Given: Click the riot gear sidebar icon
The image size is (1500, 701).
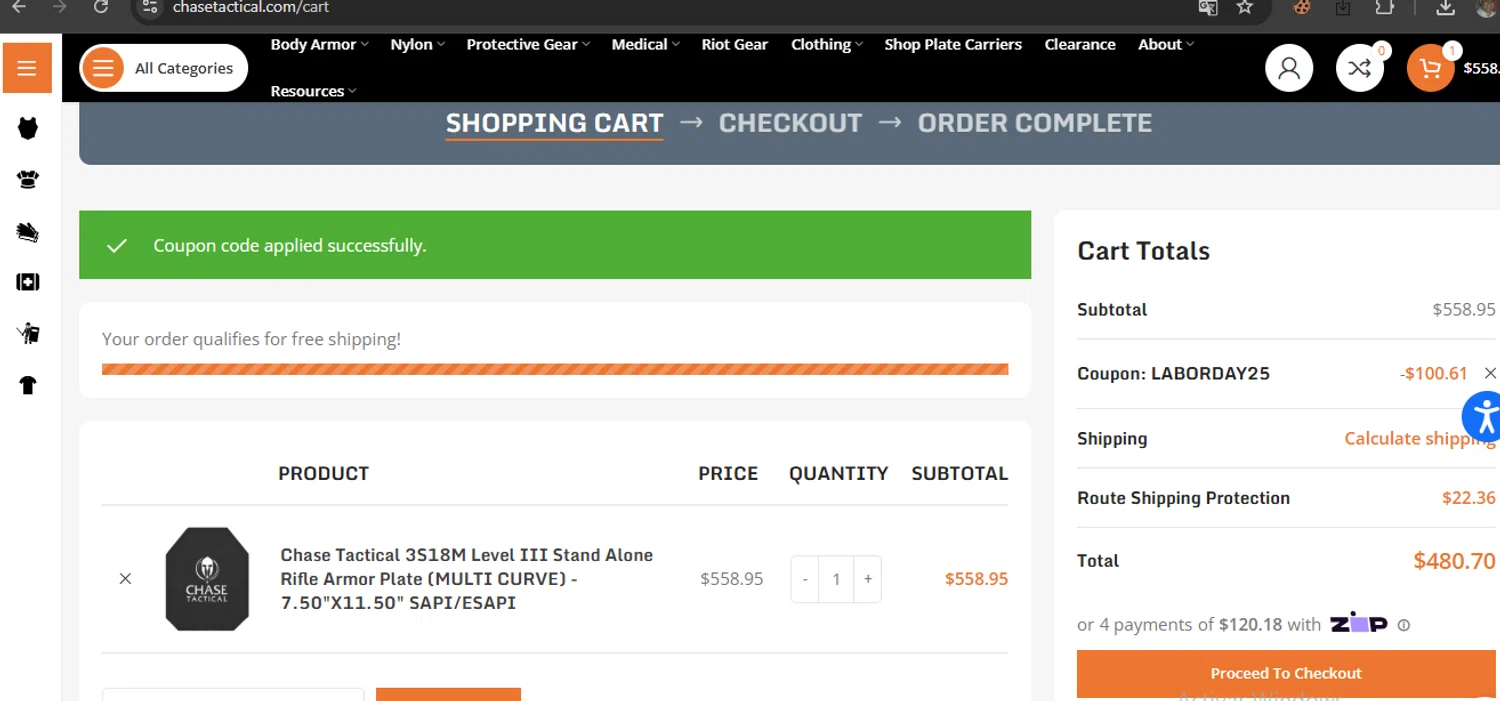Looking at the screenshot, I should click(28, 334).
